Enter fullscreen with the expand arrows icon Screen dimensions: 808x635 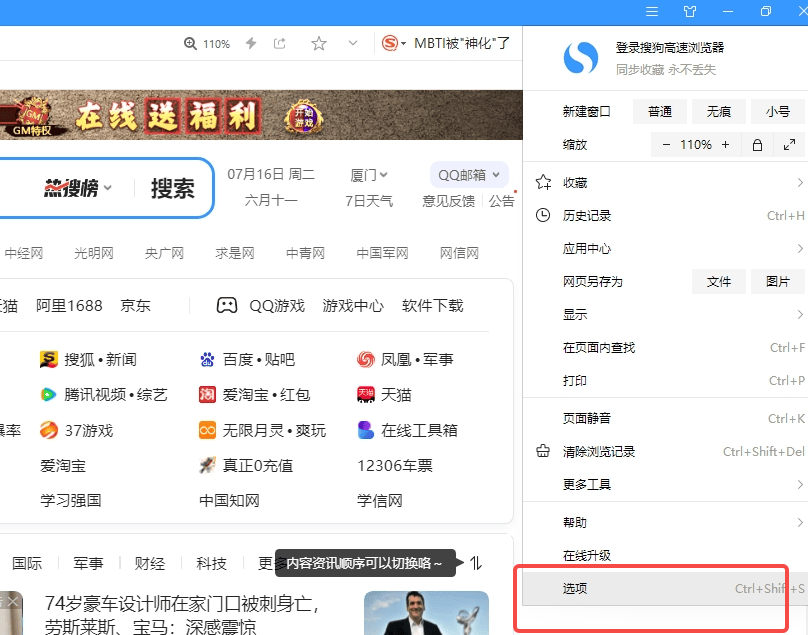789,145
